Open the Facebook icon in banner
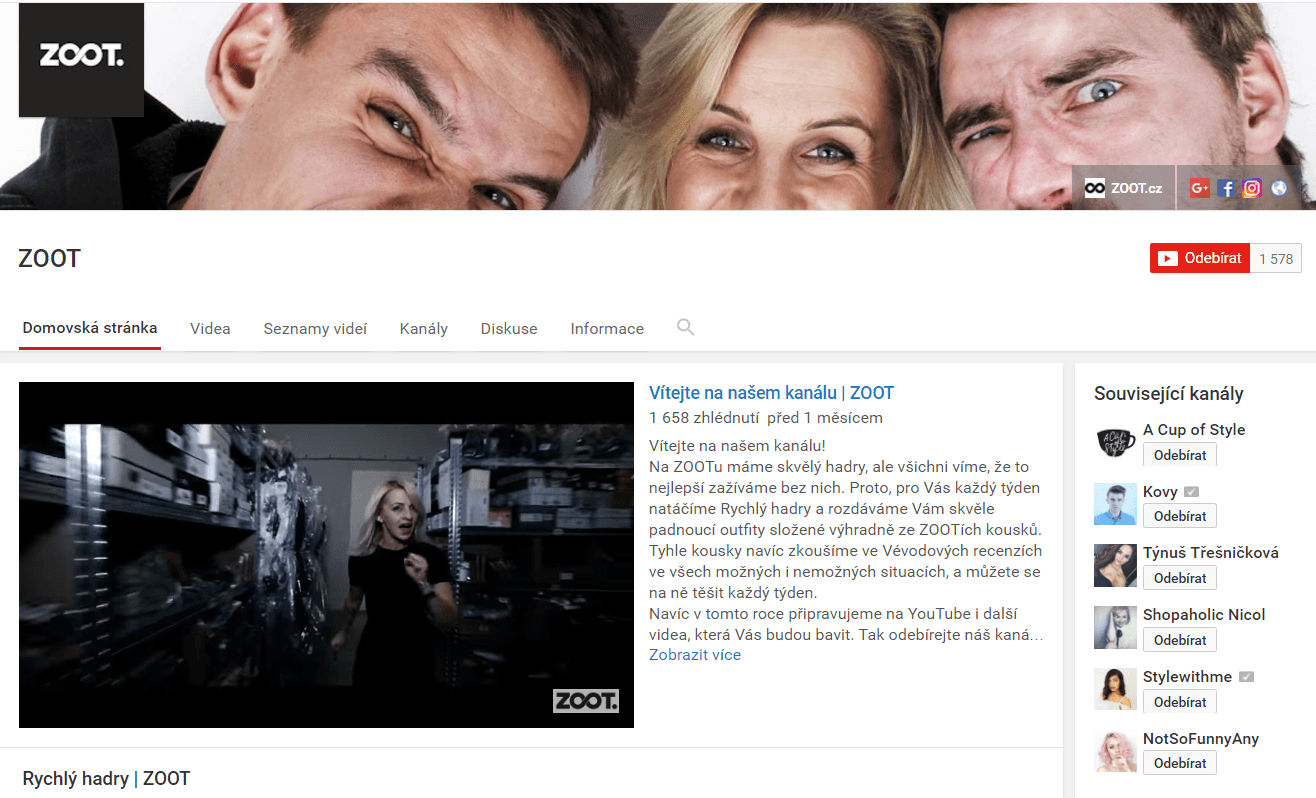This screenshot has width=1316, height=798. [x=1227, y=188]
